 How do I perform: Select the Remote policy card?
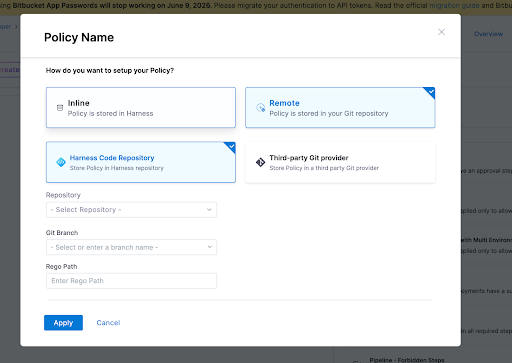pos(340,107)
